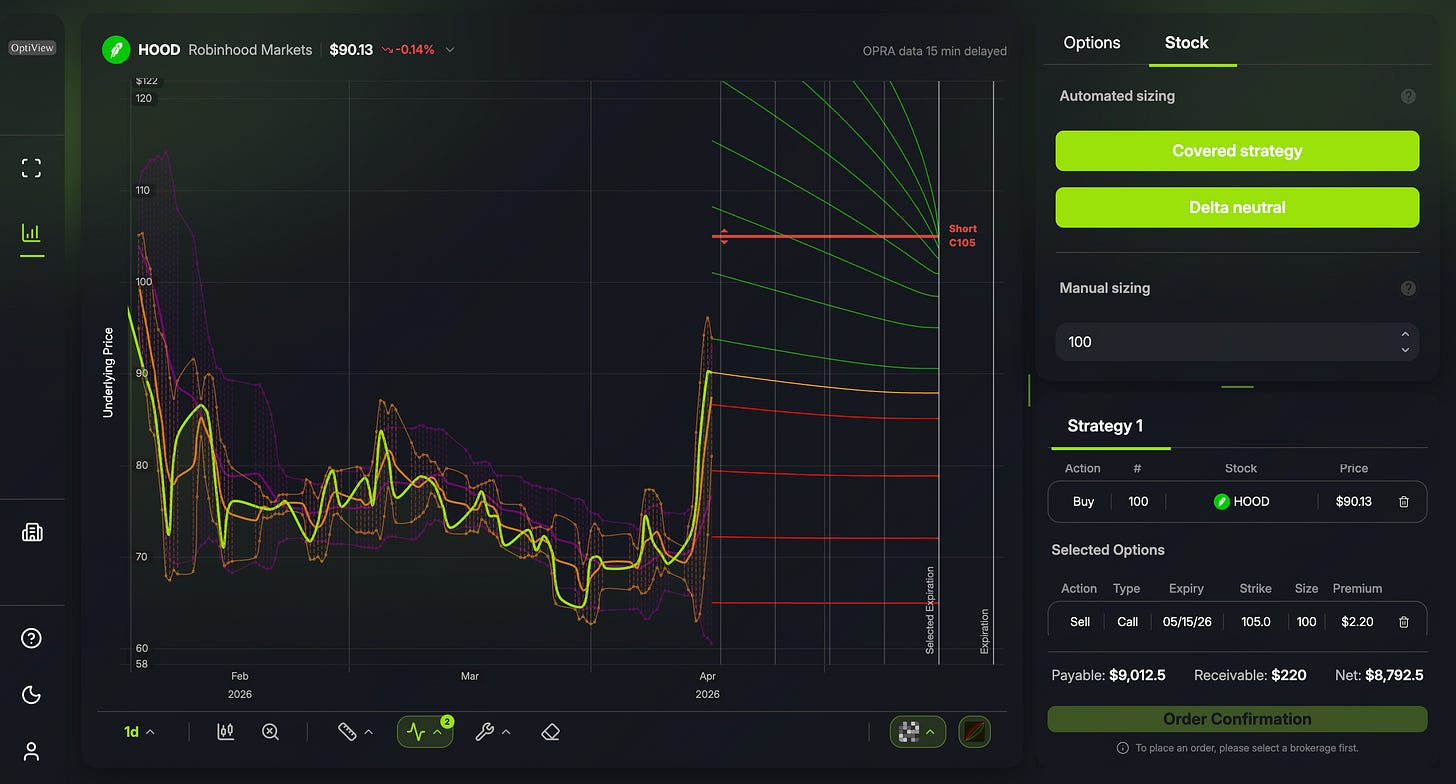This screenshot has height=784, width=1456.
Task: Click the 105.0 strike value
Action: click(x=1255, y=622)
